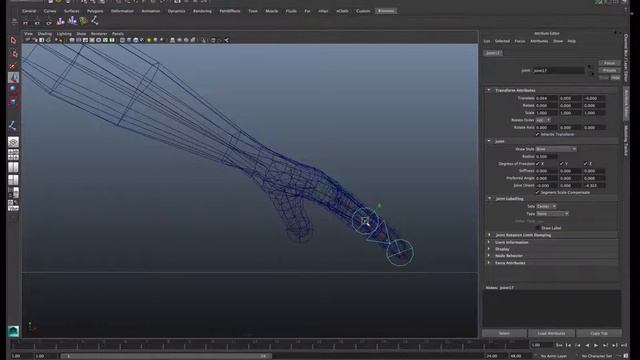Open the Draw Style dropdown
This screenshot has width=640, height=360.
[x=556, y=149]
